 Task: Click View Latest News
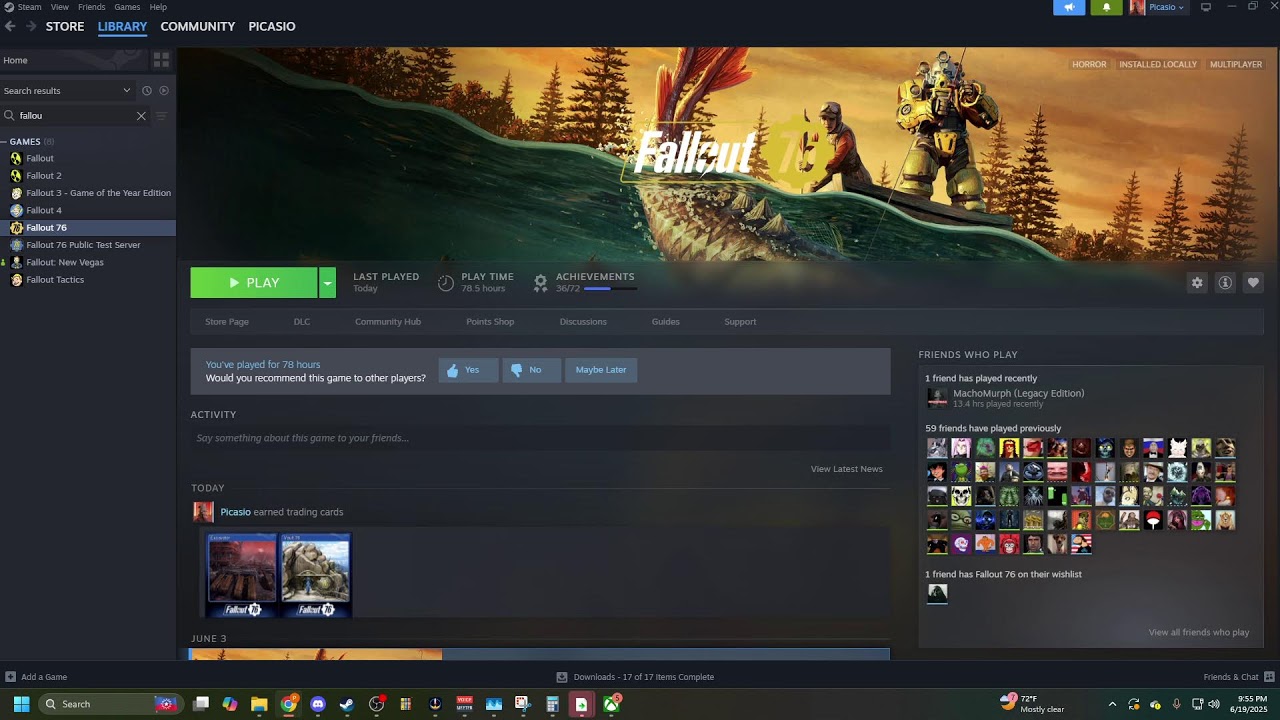tap(847, 469)
